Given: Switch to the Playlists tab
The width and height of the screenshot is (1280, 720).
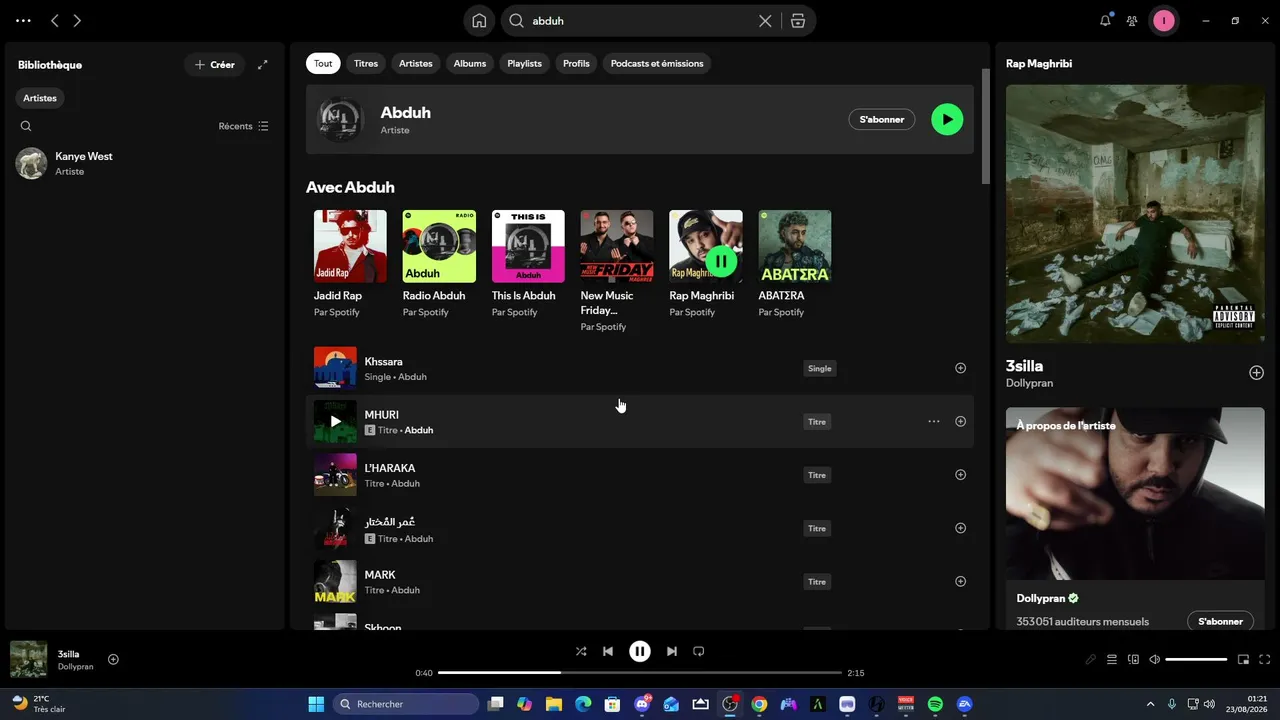Looking at the screenshot, I should pos(524,63).
